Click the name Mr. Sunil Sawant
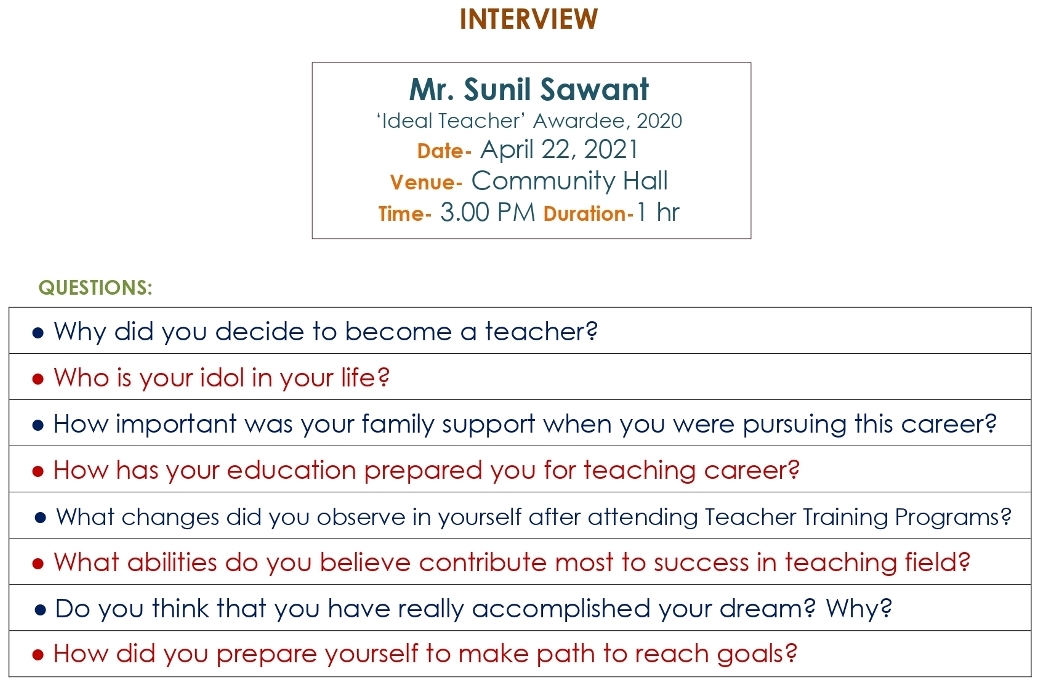Viewport: 1041px width, 686px height. click(529, 90)
